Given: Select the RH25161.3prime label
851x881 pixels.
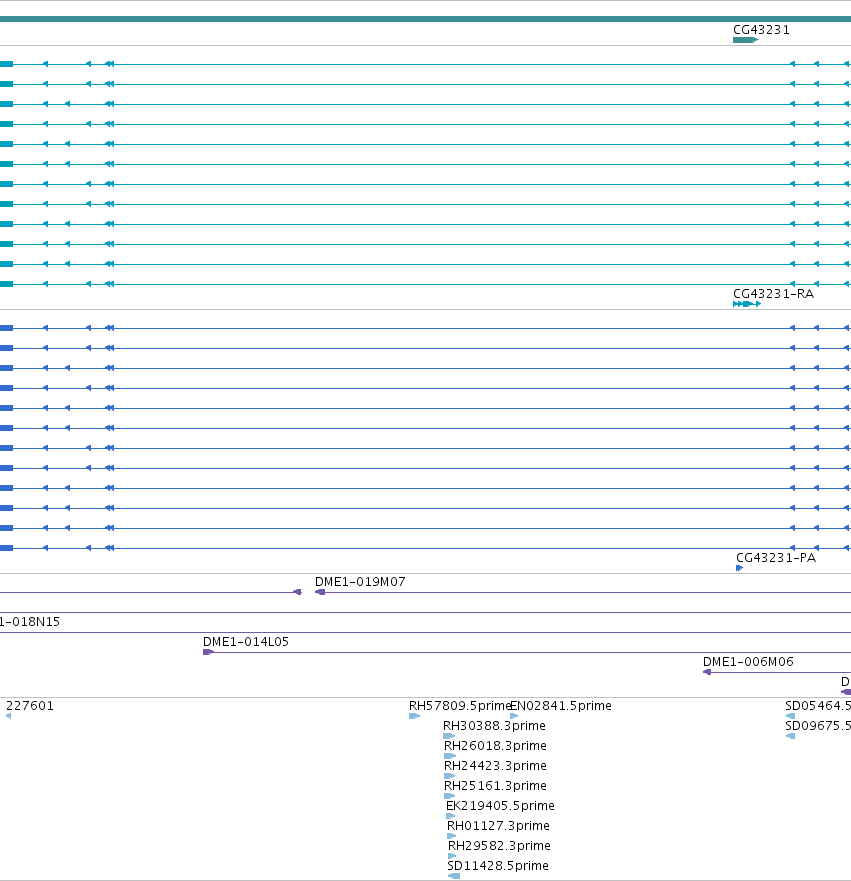Looking at the screenshot, I should 495,785.
